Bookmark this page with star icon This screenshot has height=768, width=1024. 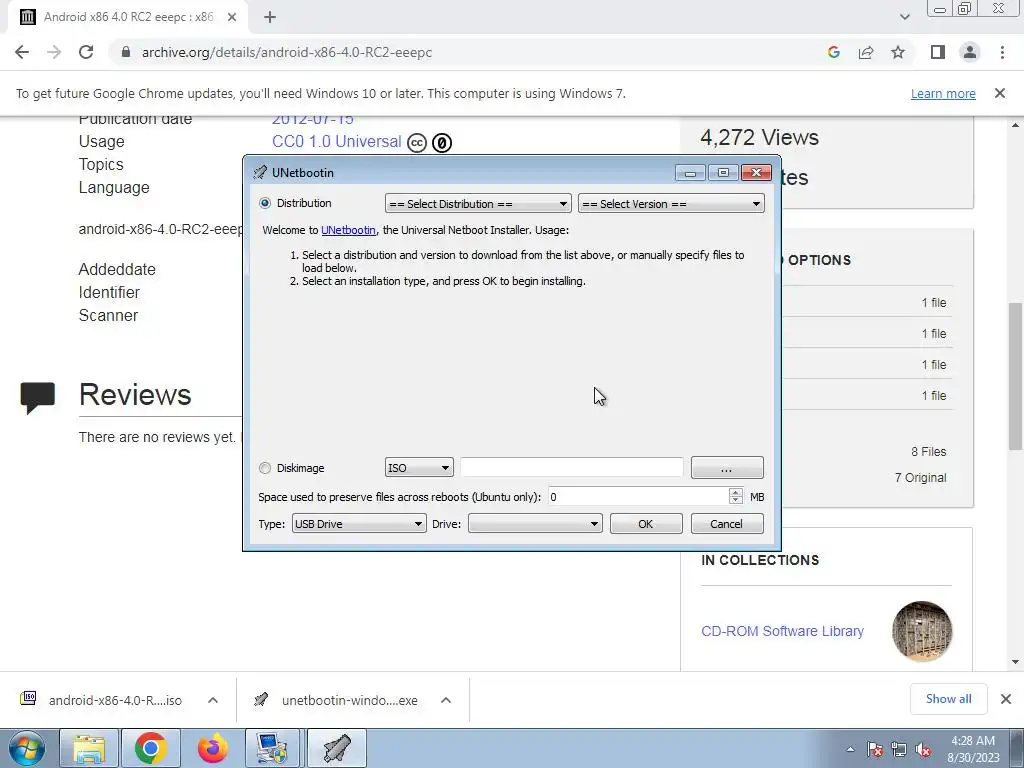(898, 52)
